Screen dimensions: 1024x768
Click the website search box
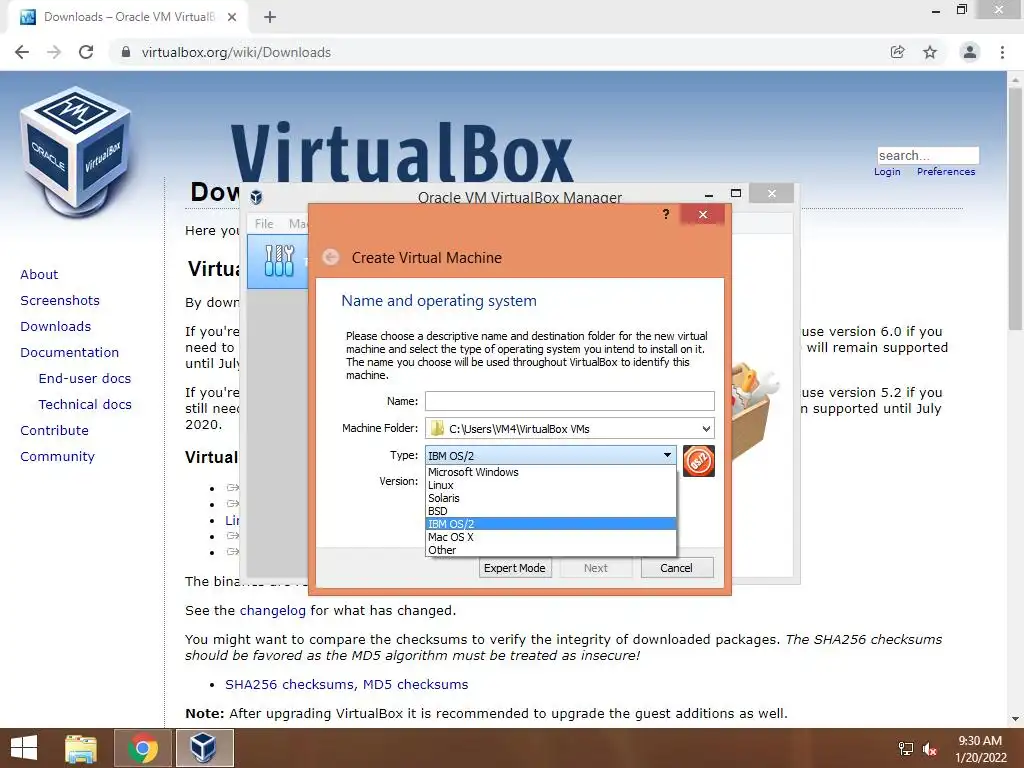[x=928, y=155]
